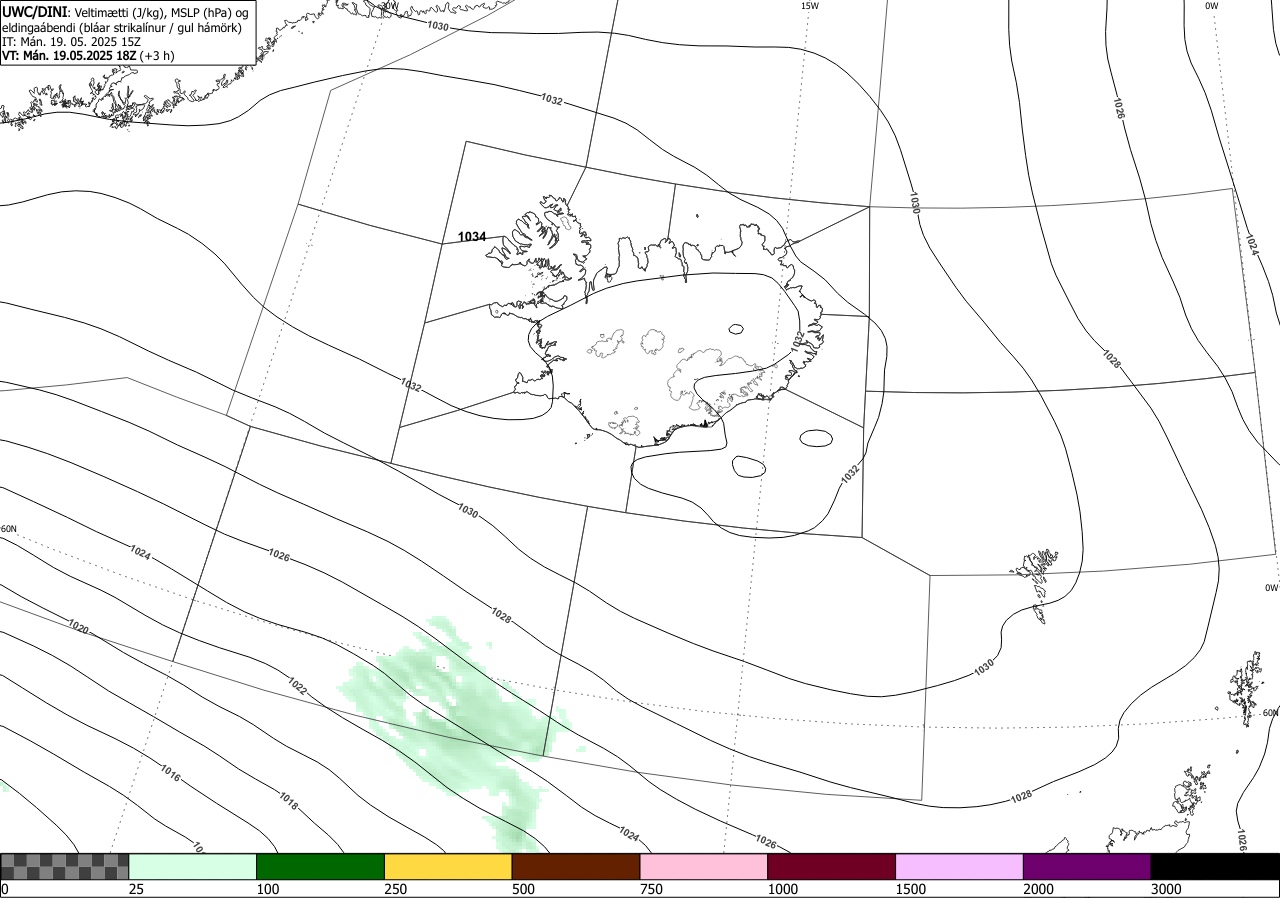1280x898 pixels.
Task: Select the 'IT: Mán. 19. 05. 2025 15Z' line
Action: pyautogui.click(x=73, y=42)
